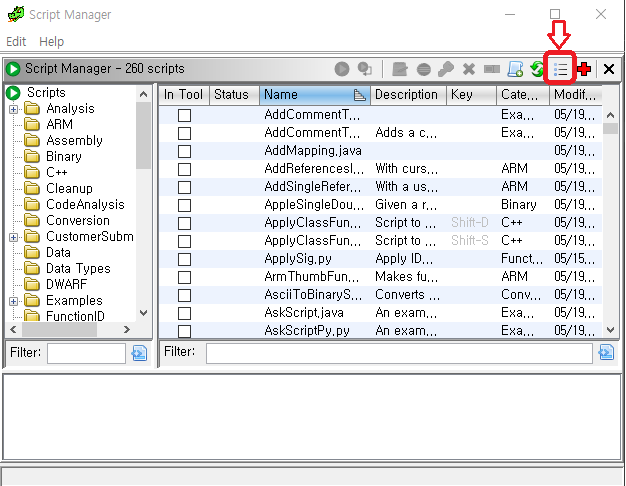Click the Shift-S key binding cell

pyautogui.click(x=470, y=240)
